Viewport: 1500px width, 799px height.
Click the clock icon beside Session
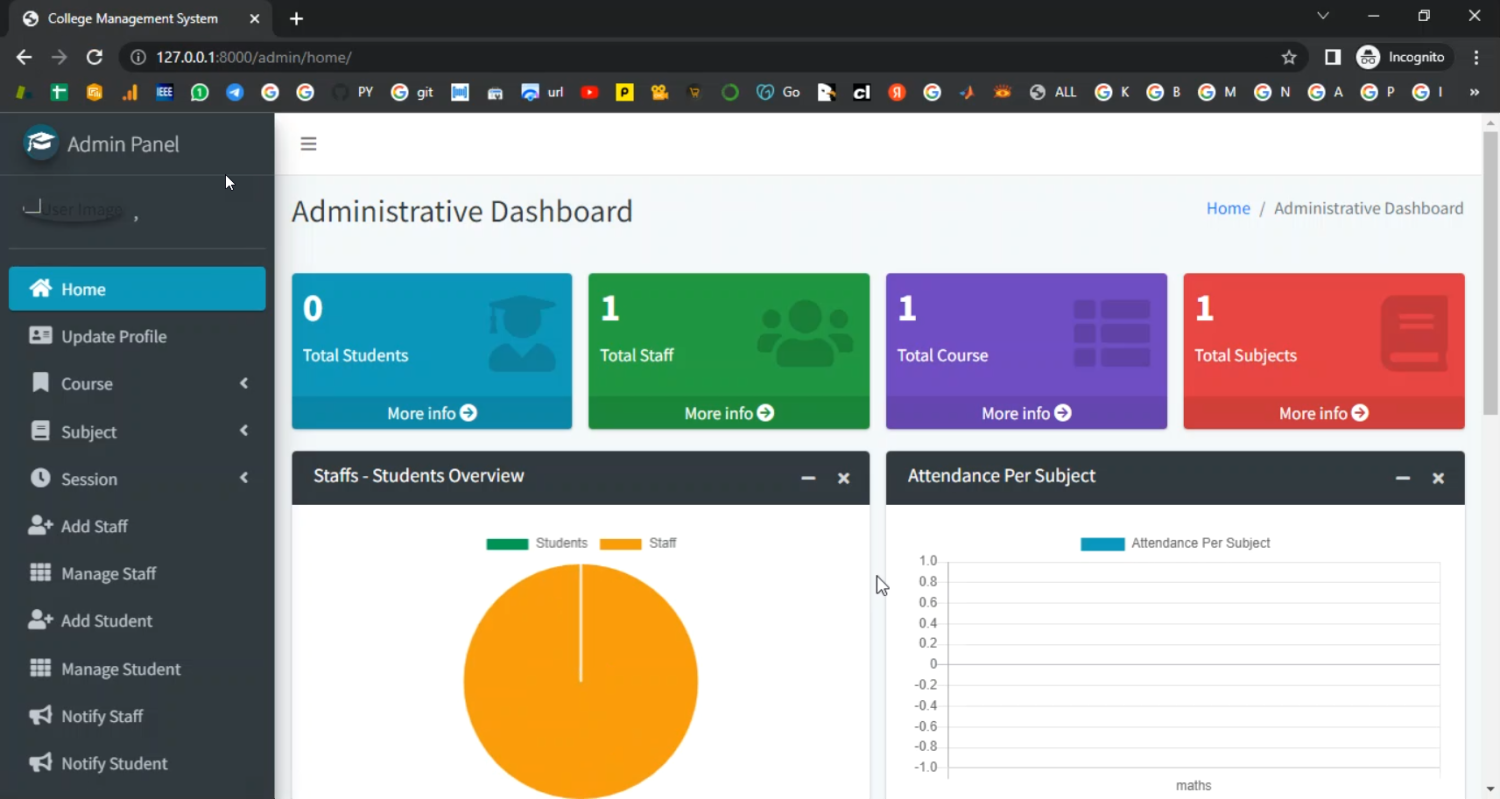click(x=40, y=478)
